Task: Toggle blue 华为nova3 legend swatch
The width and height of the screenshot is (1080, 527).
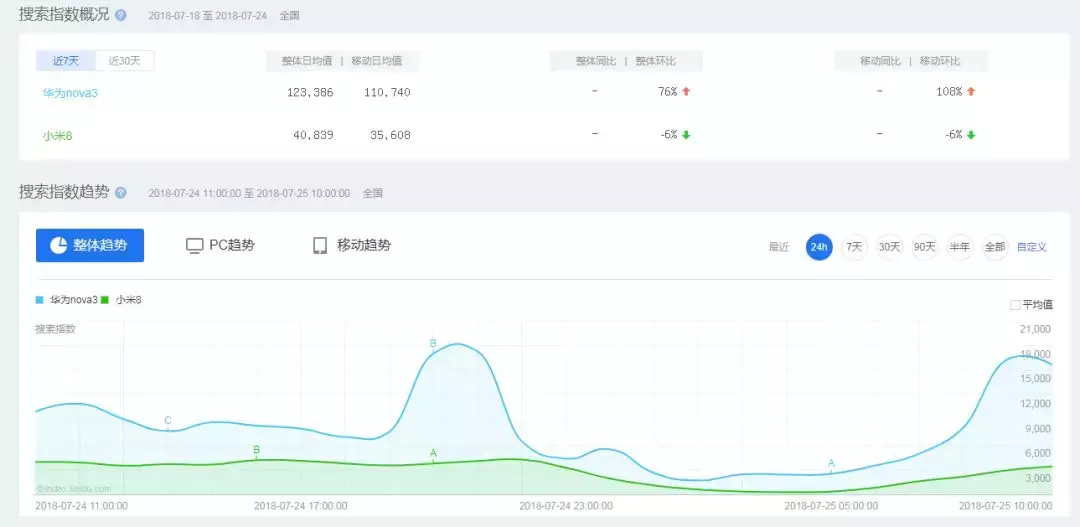Action: (39, 300)
